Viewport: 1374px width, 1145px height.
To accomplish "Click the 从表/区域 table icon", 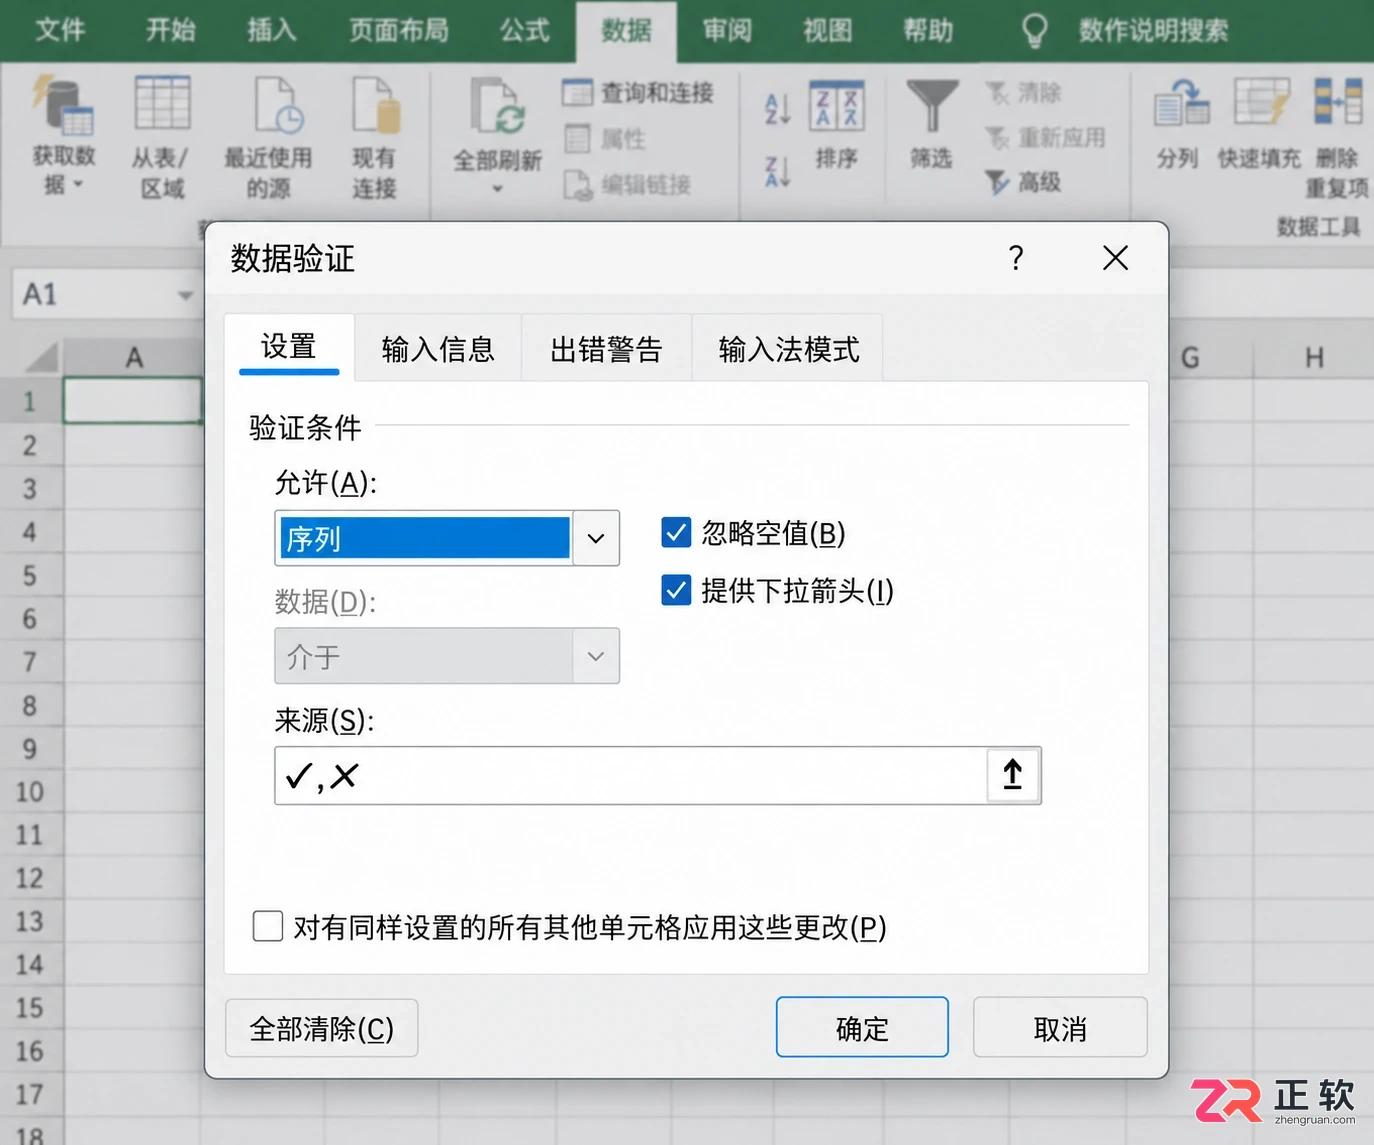I will pyautogui.click(x=162, y=103).
